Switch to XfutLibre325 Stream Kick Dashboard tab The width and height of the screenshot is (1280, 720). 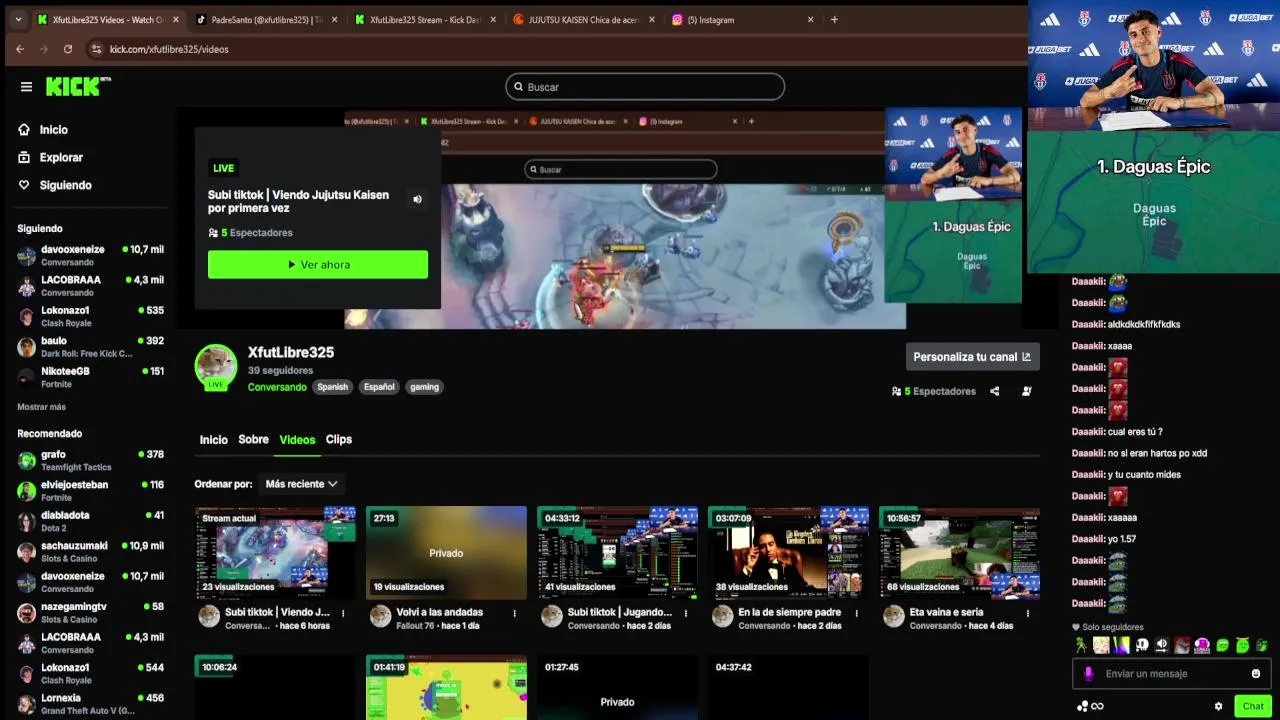pos(424,19)
